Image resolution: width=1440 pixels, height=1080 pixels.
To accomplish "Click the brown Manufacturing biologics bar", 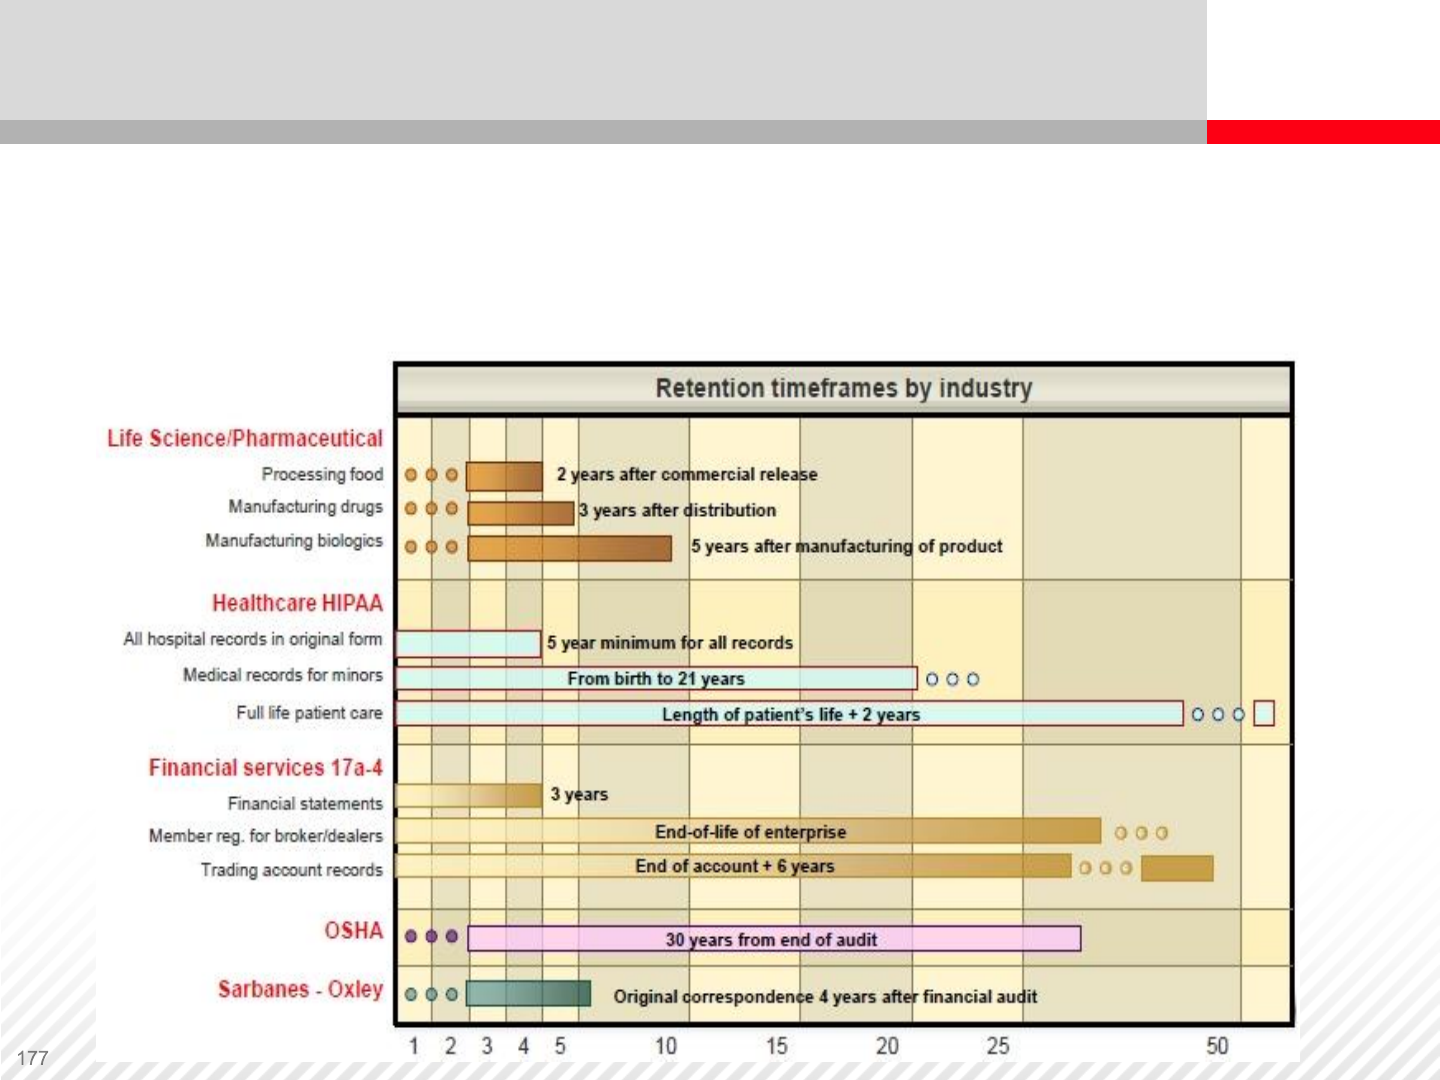I will 569,548.
